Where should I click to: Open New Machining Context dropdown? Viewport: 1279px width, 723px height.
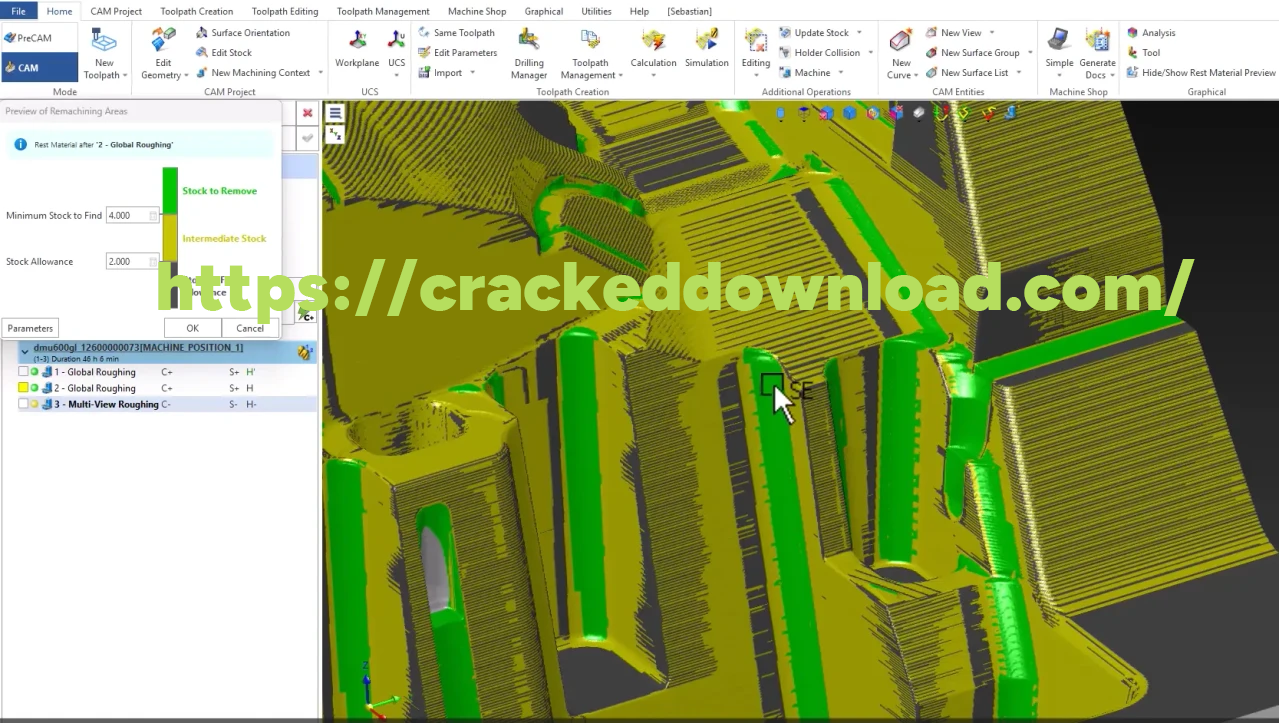click(x=320, y=73)
